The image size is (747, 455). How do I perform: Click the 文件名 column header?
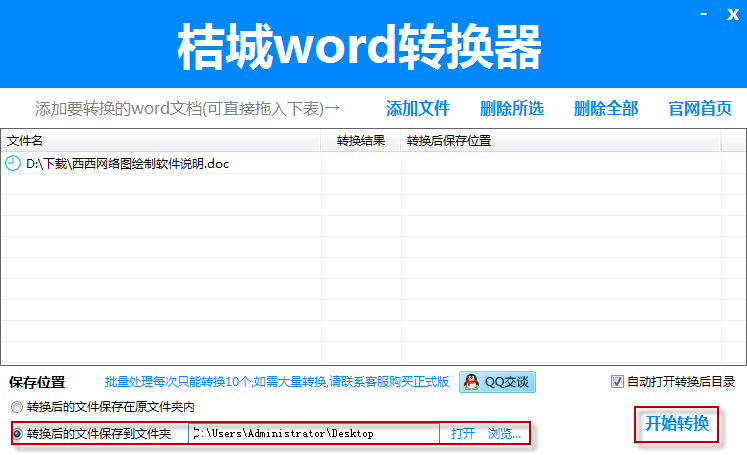(x=160, y=141)
